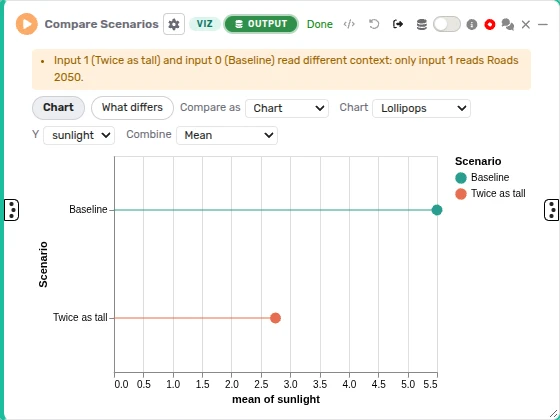Click the Baseline legend color swatch
This screenshot has height=420, width=560.
pyautogui.click(x=461, y=178)
